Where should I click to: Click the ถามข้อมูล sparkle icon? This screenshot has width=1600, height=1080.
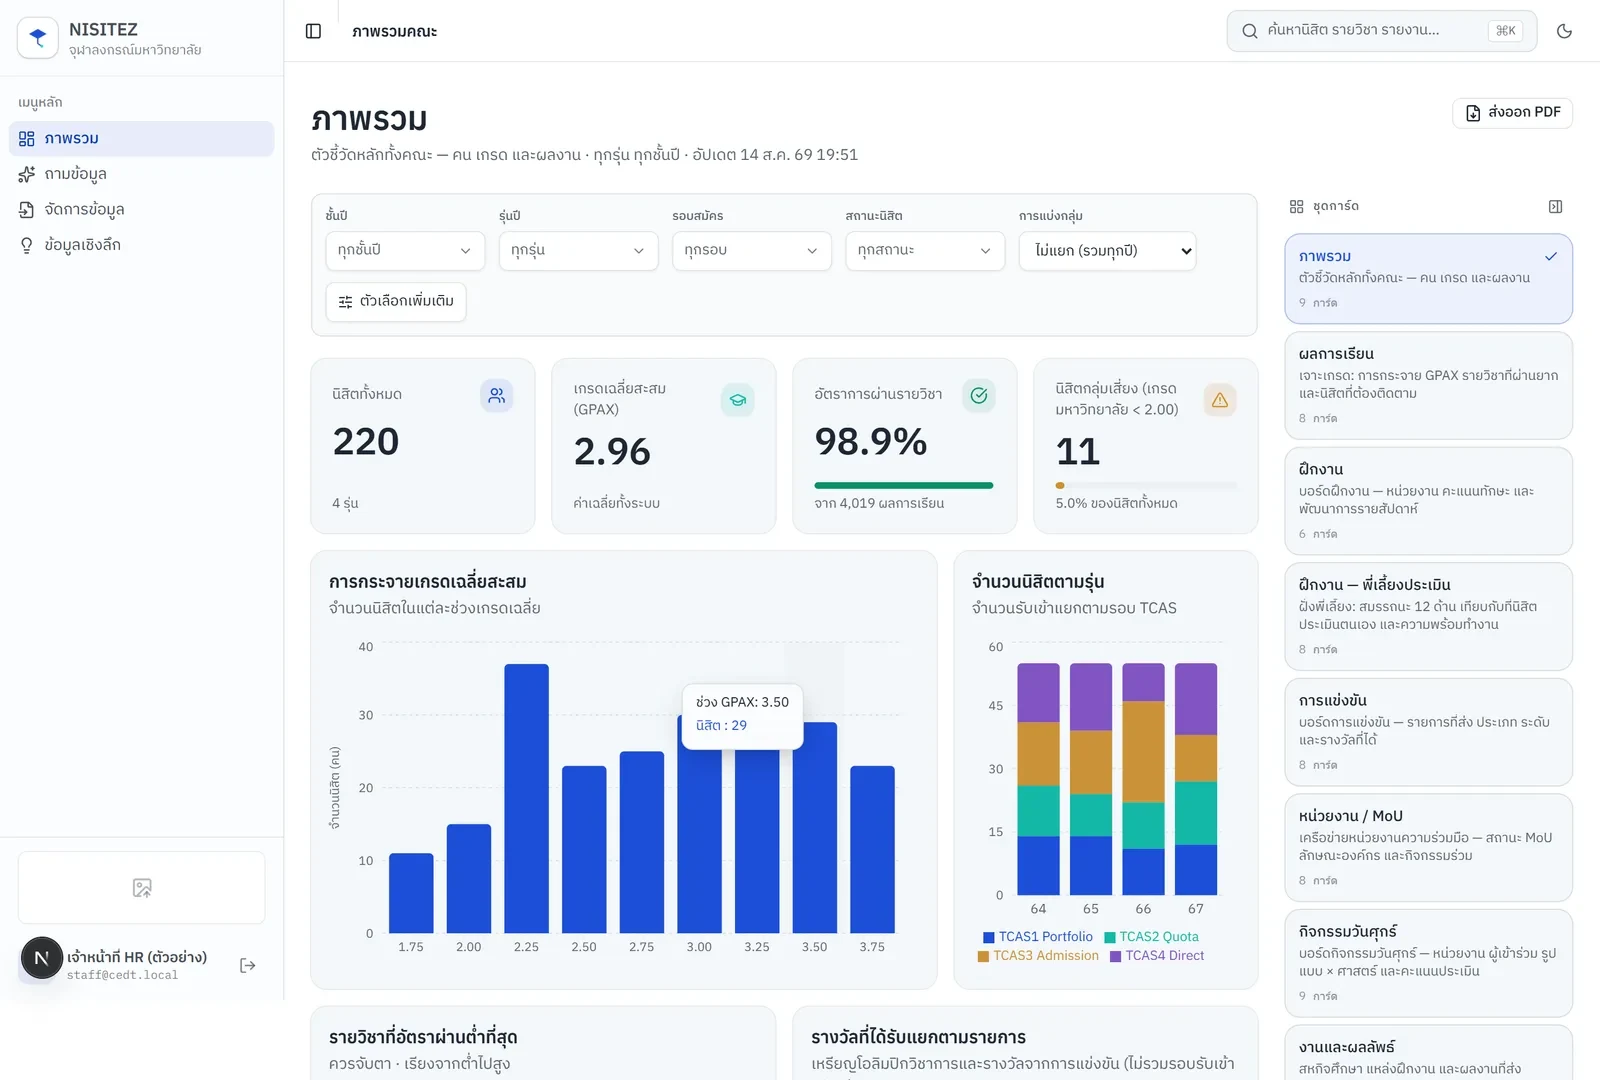click(27, 174)
